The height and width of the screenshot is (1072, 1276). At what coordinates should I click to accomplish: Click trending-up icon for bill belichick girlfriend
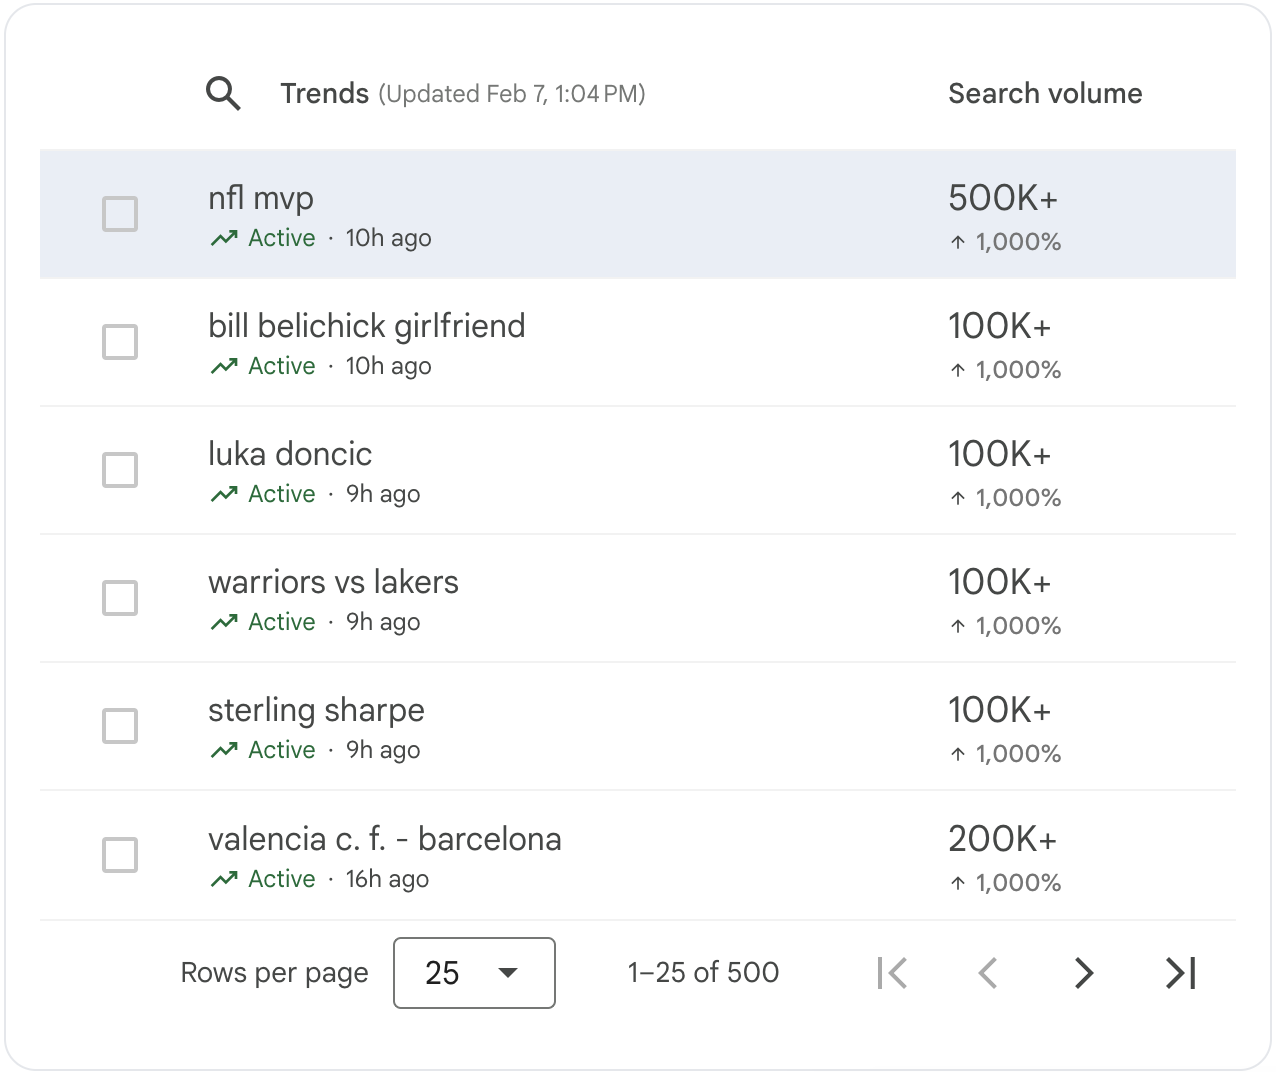(224, 366)
